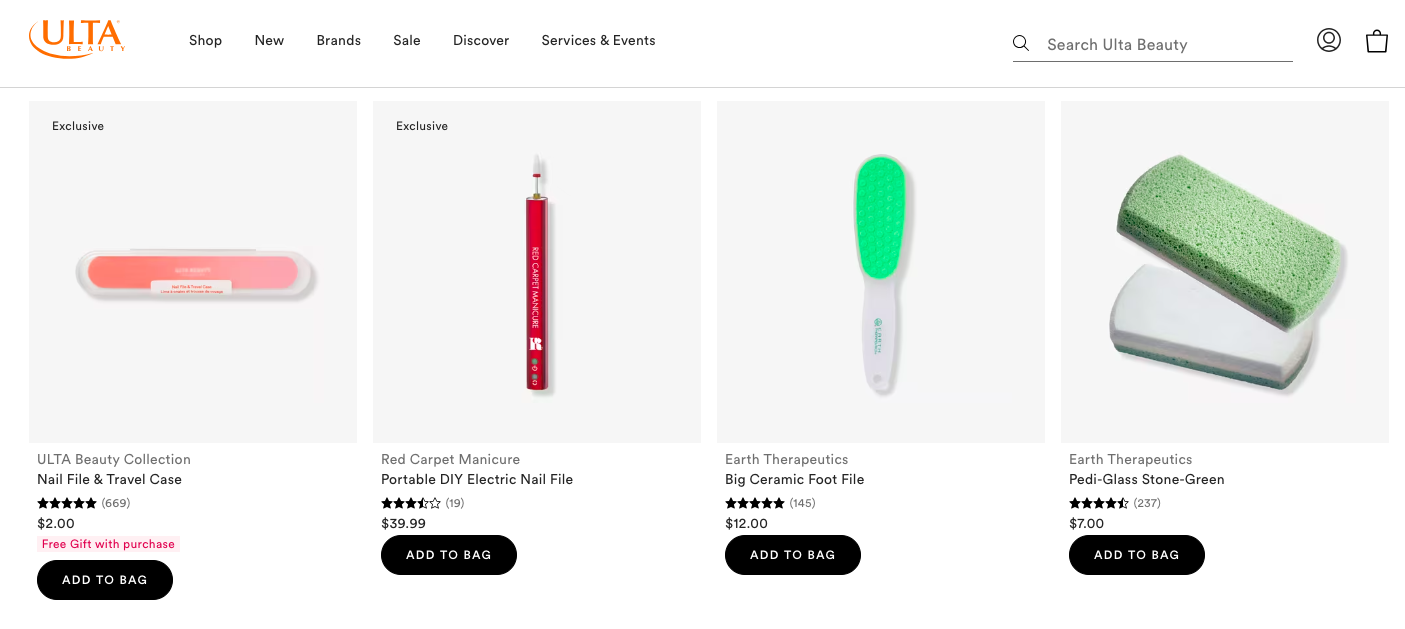Viewport: 1405px width, 629px height.
Task: Open the Pedi-Glass Stone-Green product title
Action: tap(1146, 479)
